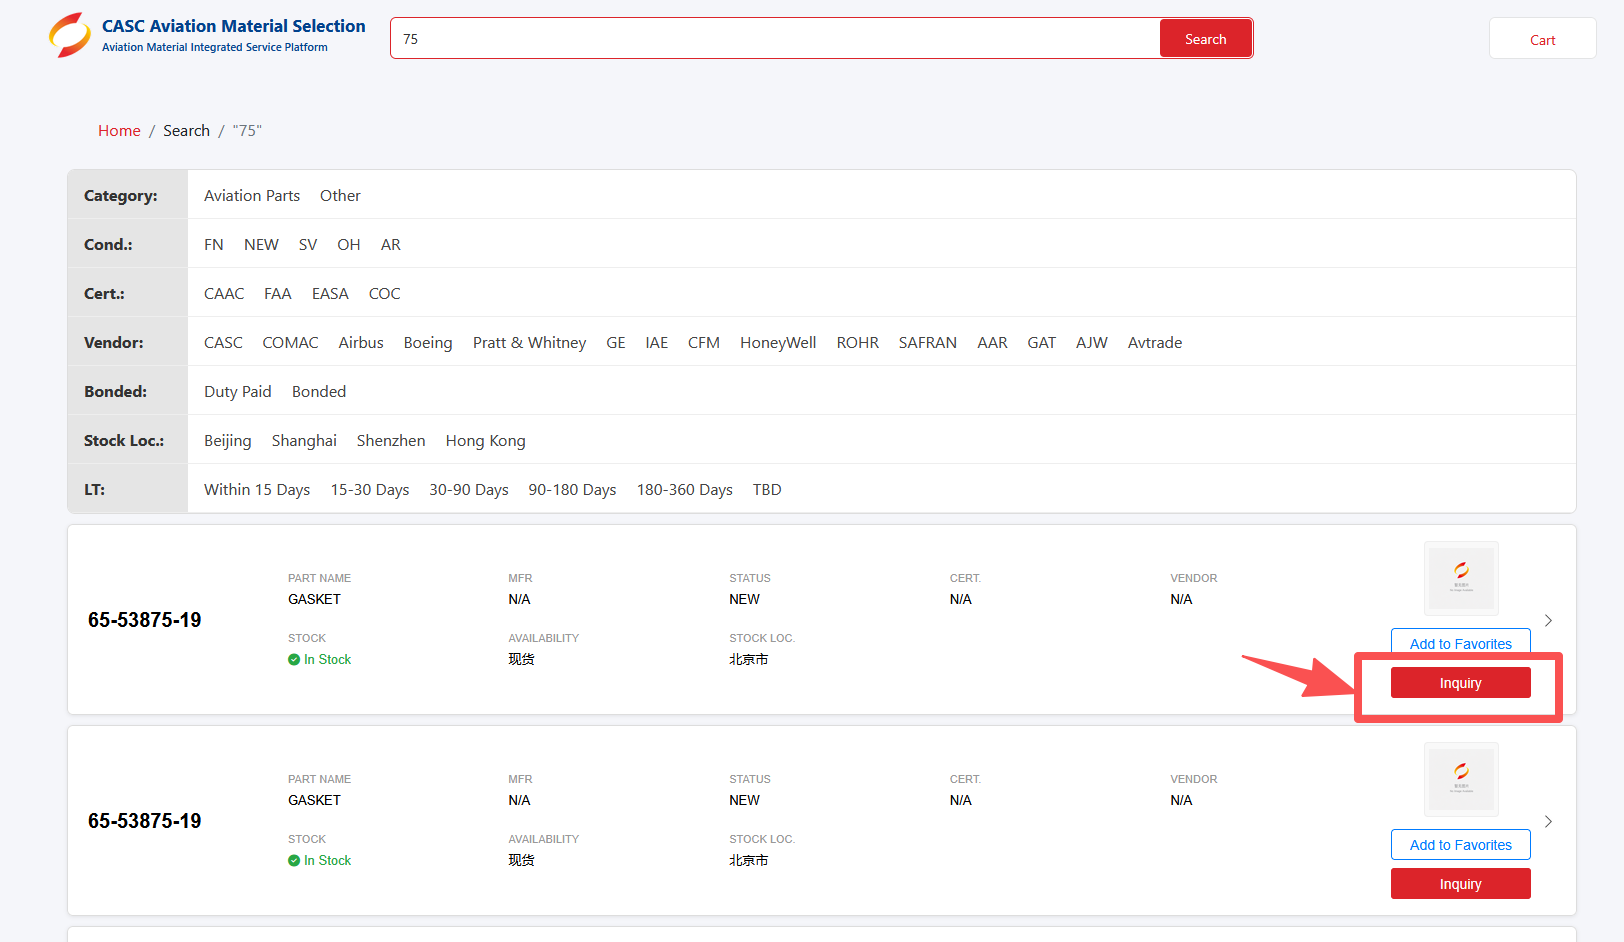
Task: Choose Avtrade vendor filter
Action: pos(1155,343)
